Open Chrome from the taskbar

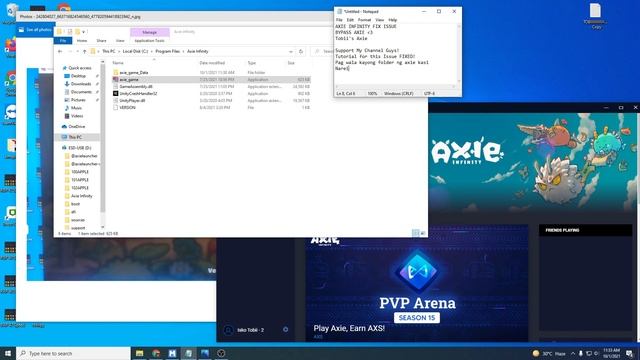[156, 353]
